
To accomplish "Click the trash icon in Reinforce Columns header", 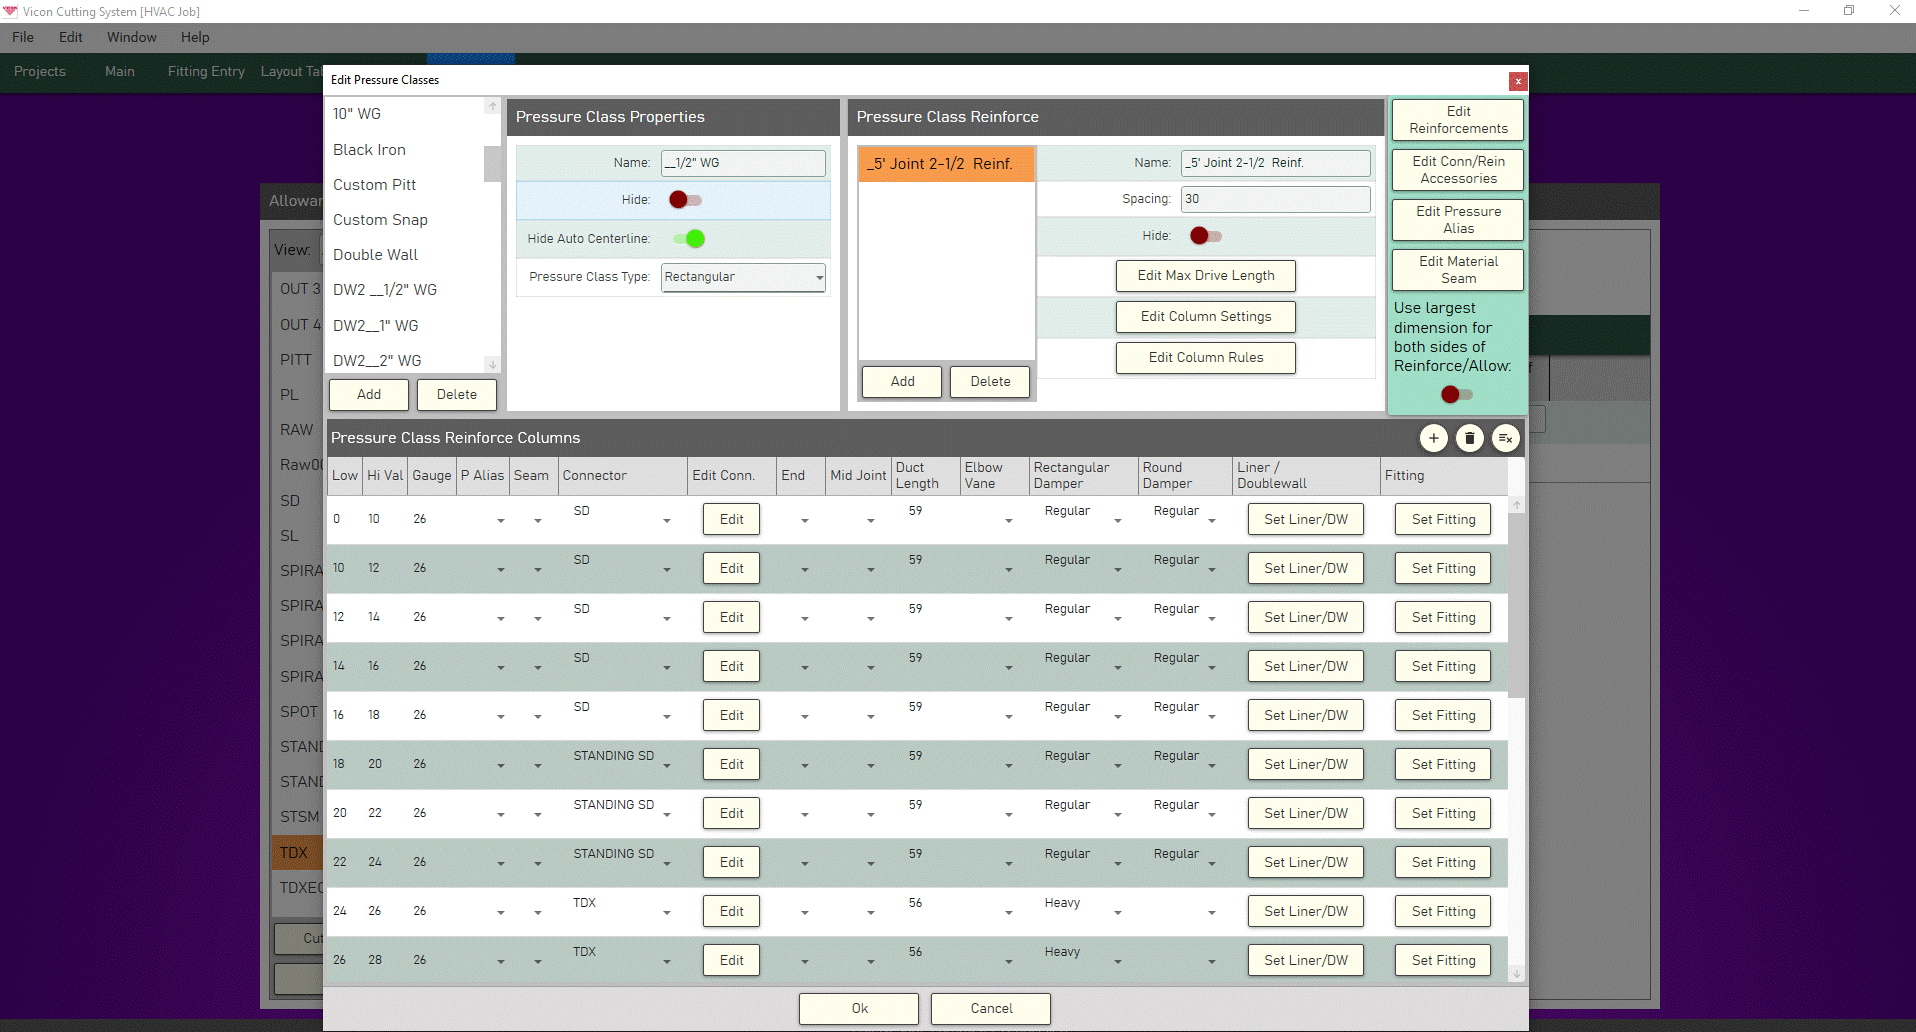I will 1469,438.
